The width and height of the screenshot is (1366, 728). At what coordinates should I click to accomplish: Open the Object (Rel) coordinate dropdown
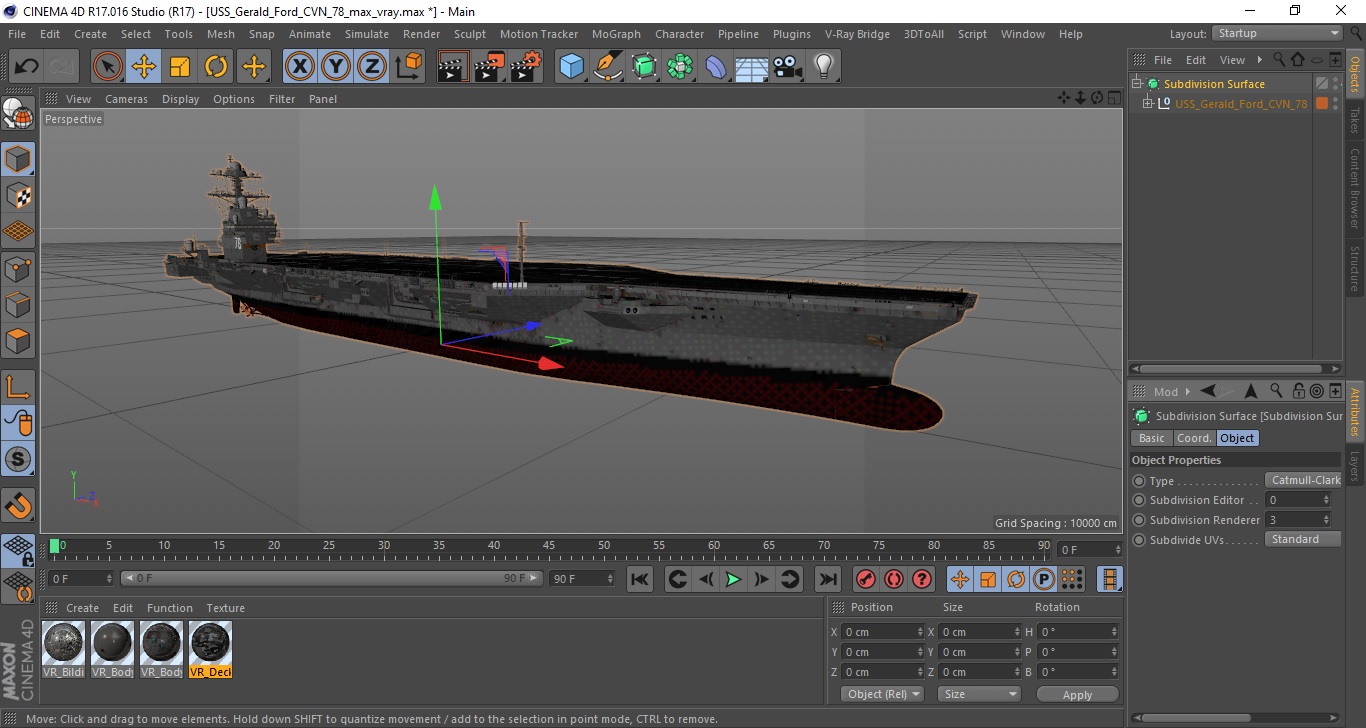882,694
